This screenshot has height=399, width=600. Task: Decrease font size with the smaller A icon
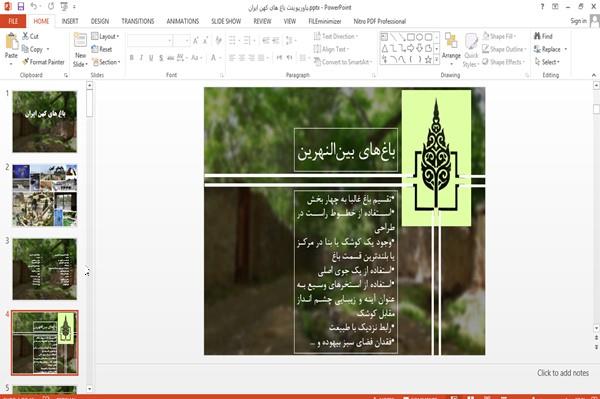coord(205,40)
